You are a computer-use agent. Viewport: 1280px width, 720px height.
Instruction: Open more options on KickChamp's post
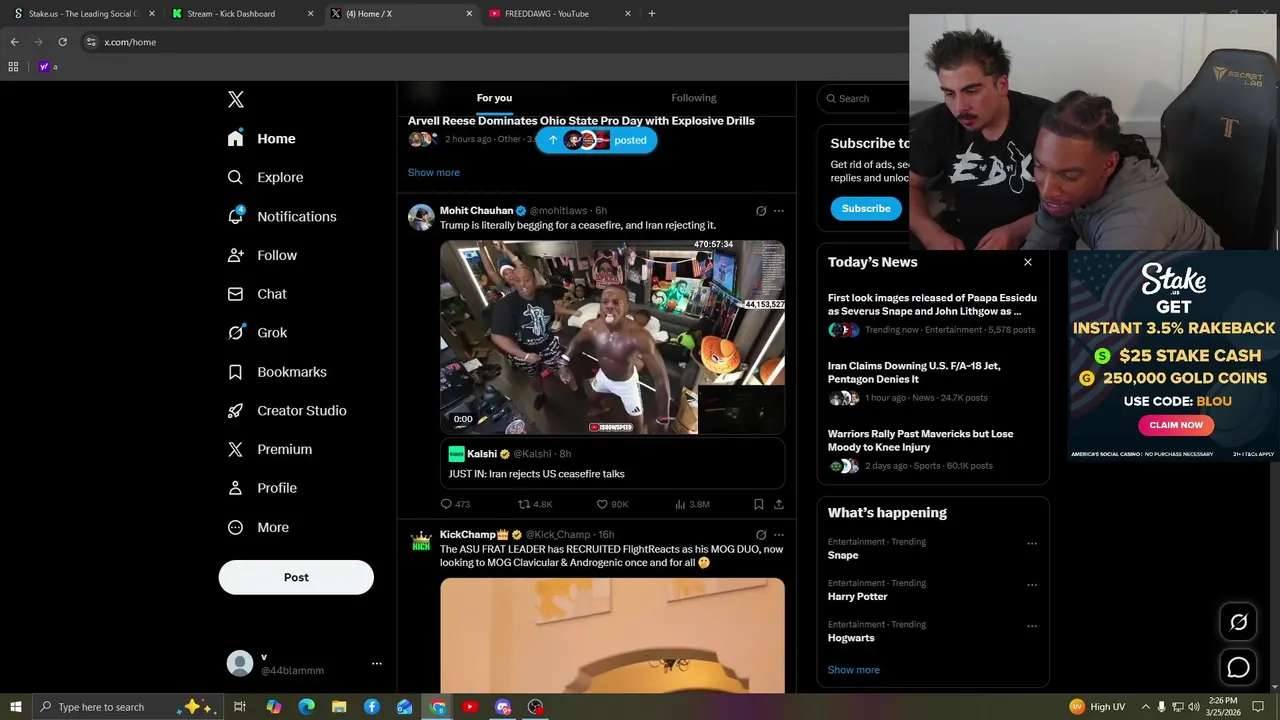(779, 535)
